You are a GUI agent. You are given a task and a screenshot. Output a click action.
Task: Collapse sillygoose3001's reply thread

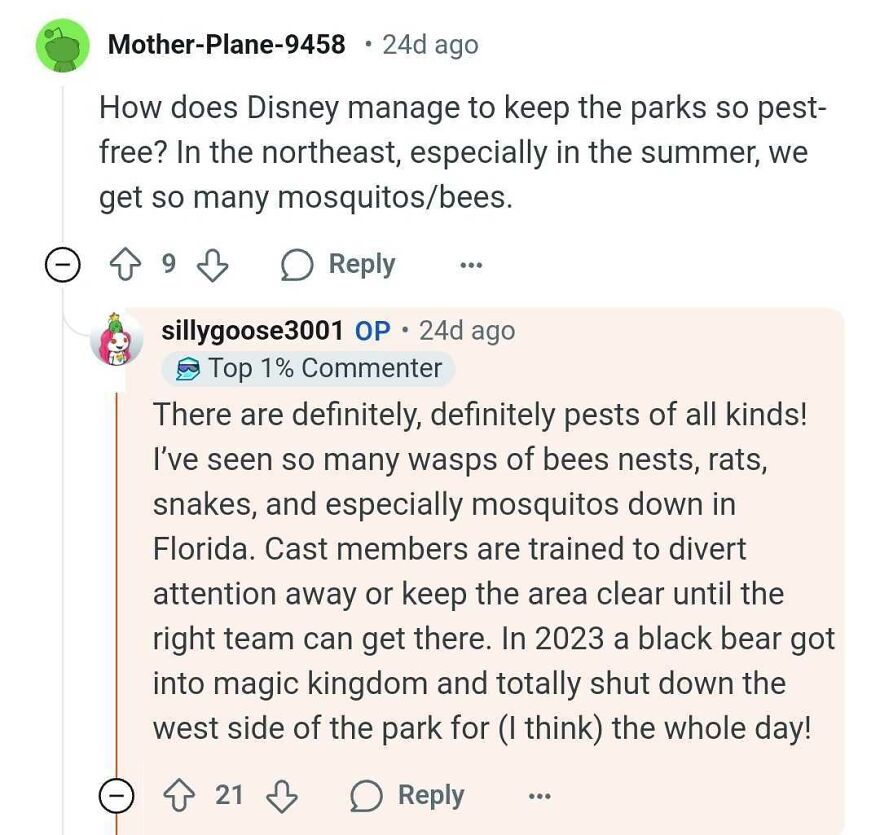[x=118, y=795]
